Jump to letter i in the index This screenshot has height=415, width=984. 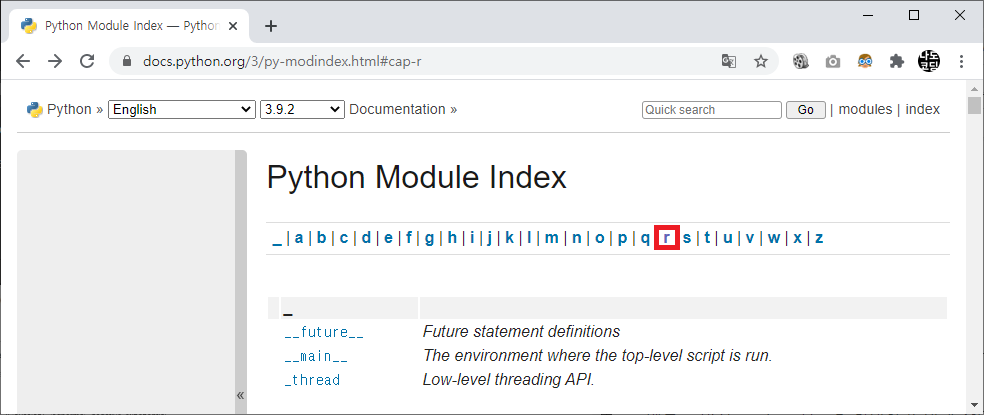pyautogui.click(x=472, y=238)
